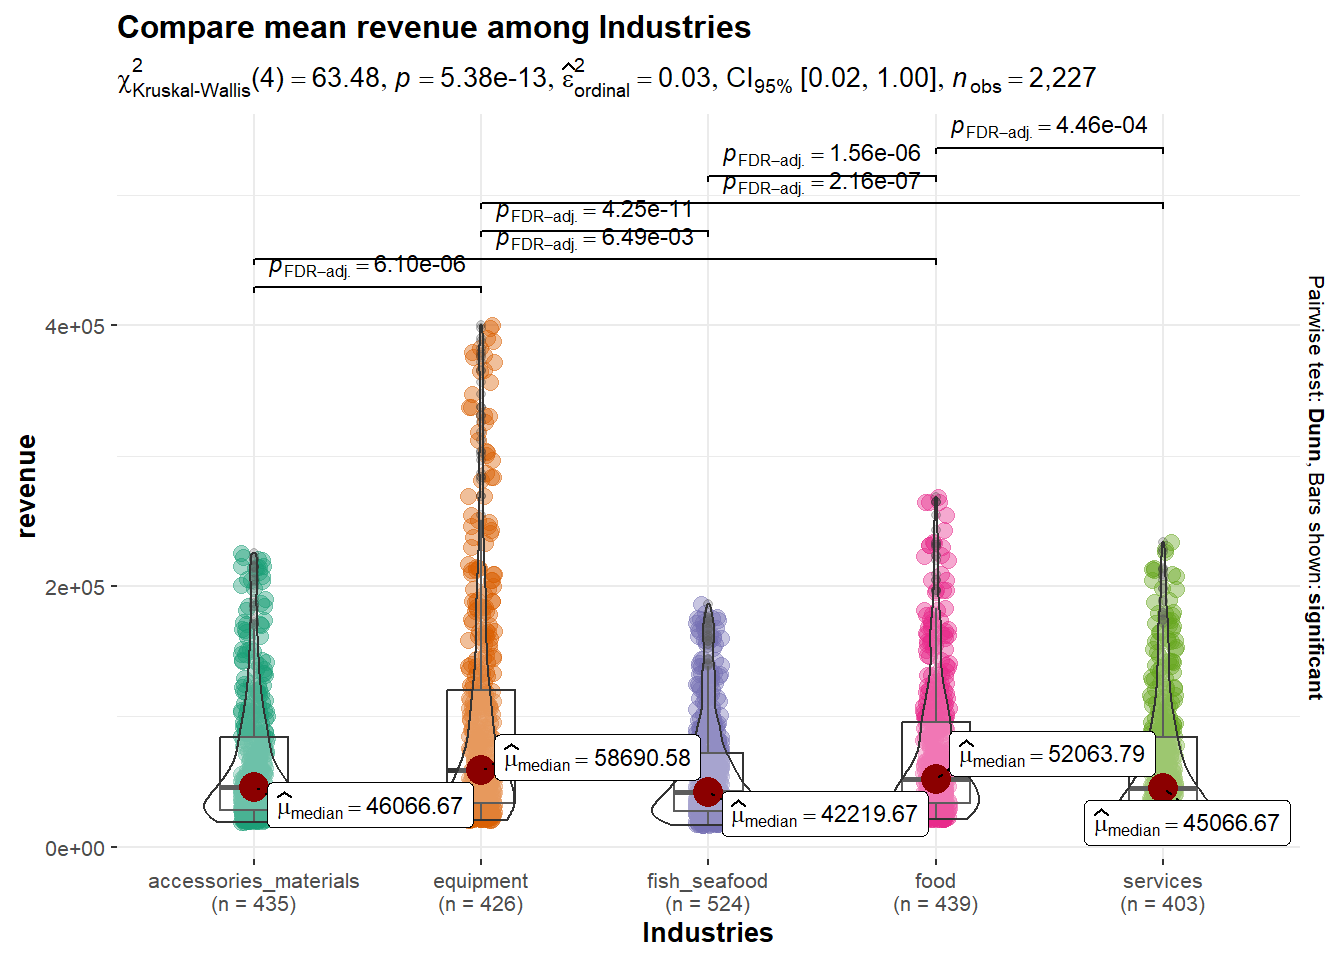
Task: Click the dark red median dot for equipment
Action: [x=481, y=769]
